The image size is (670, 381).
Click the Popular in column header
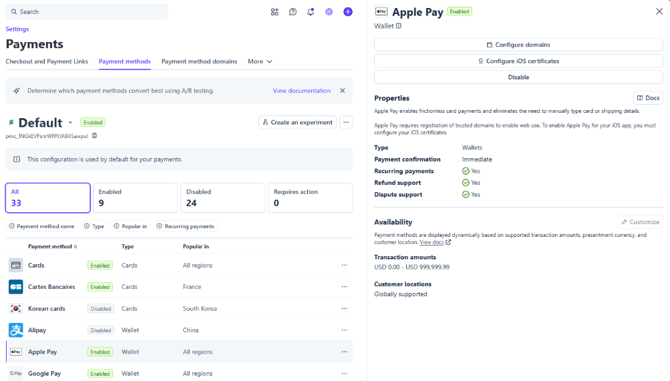[x=196, y=246]
